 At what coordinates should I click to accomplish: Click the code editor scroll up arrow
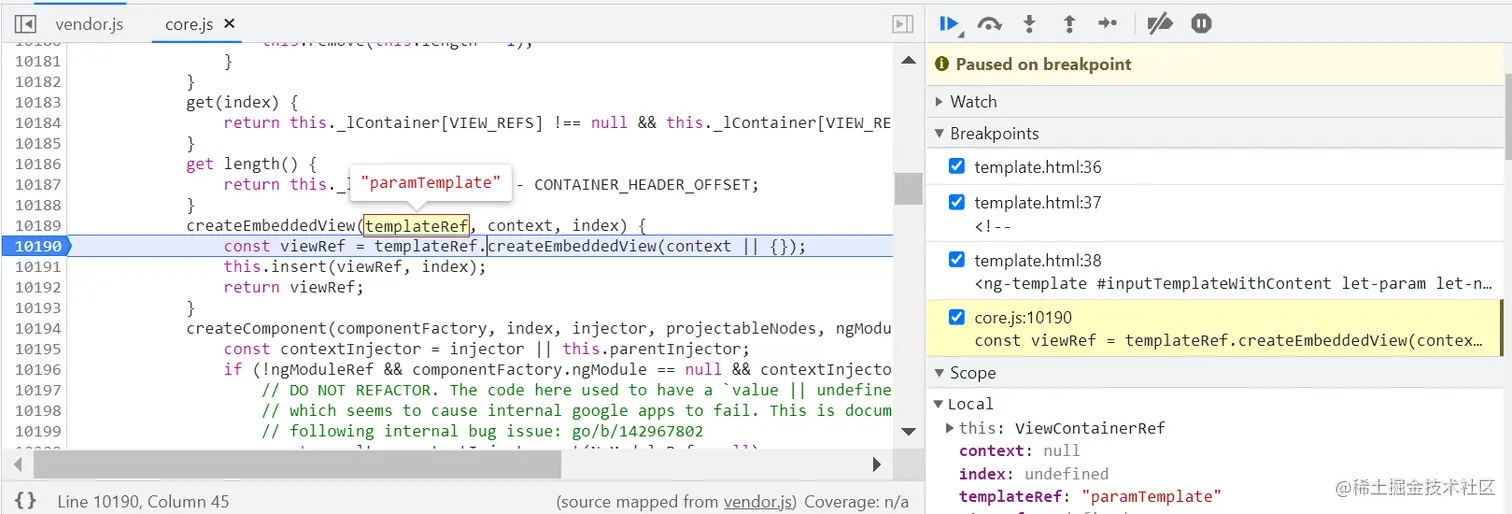click(x=908, y=60)
